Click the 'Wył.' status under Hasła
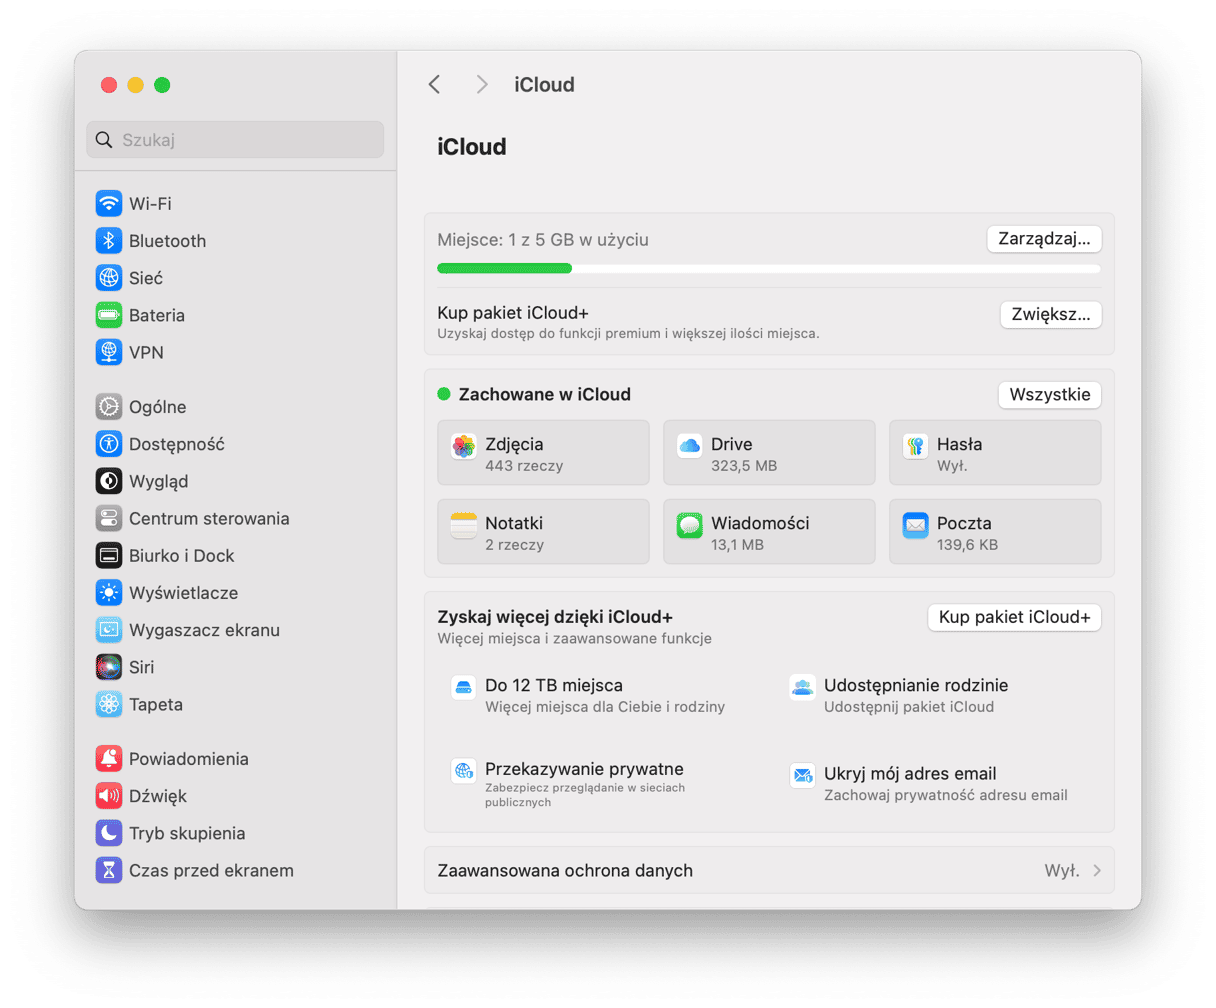The width and height of the screenshot is (1216, 1008). 952,466
